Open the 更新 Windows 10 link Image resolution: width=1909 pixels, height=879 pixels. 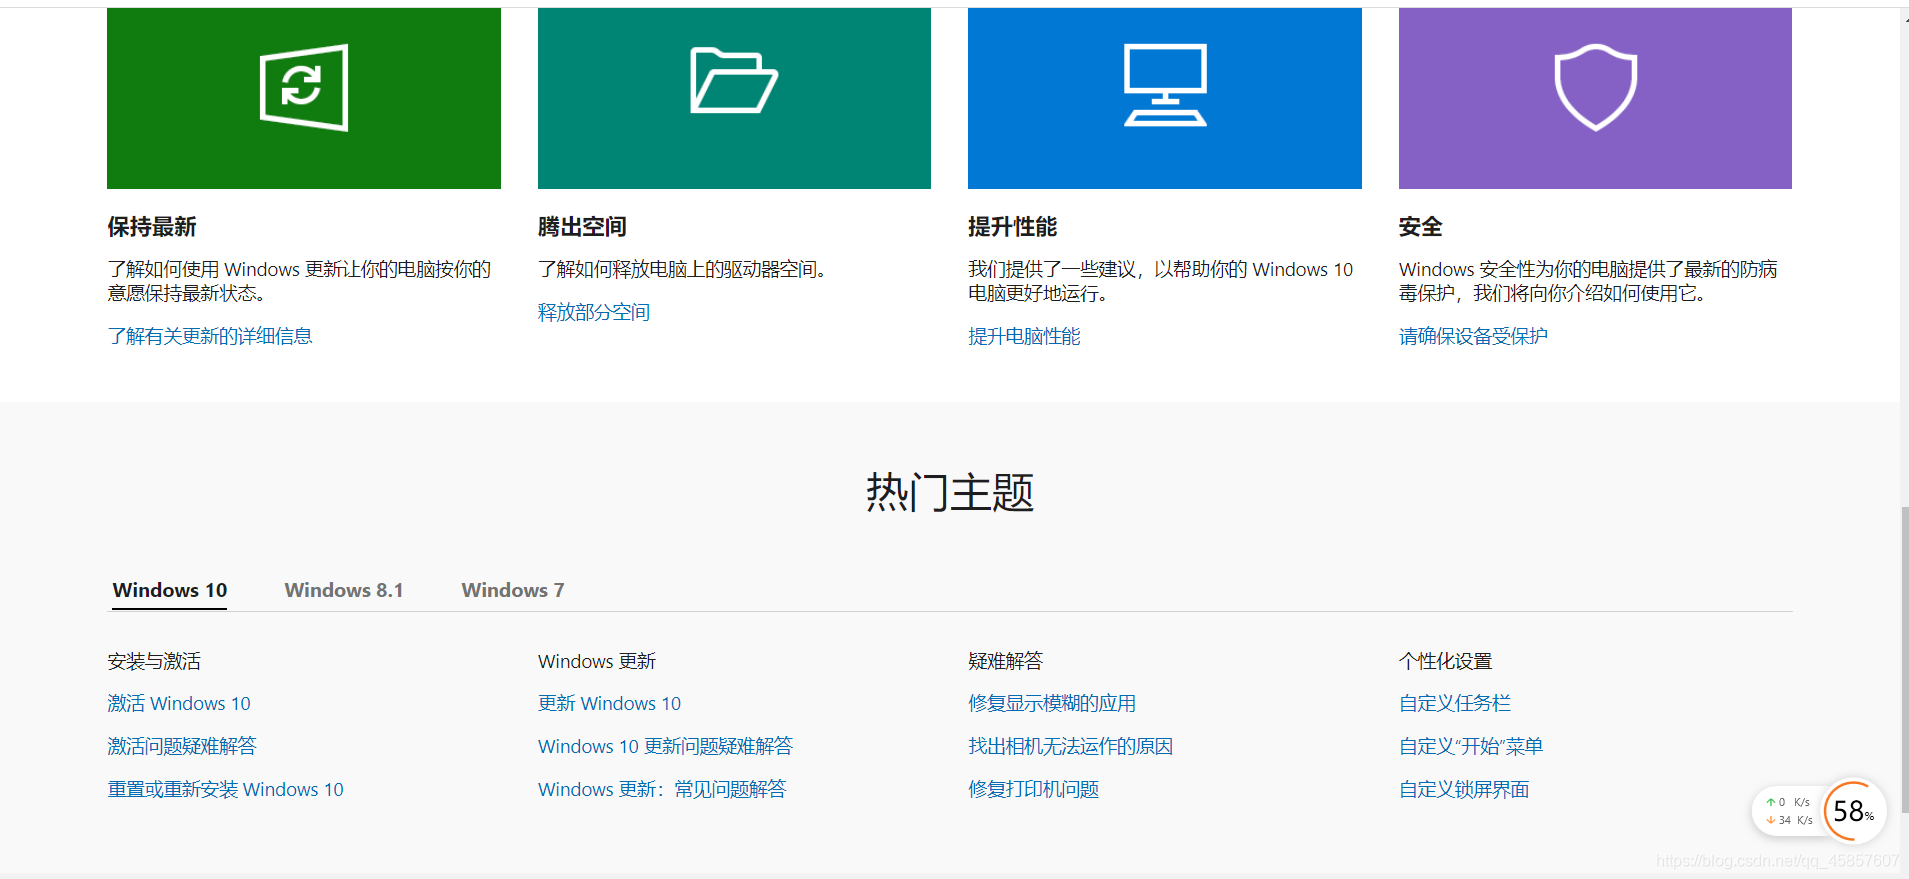click(x=609, y=703)
